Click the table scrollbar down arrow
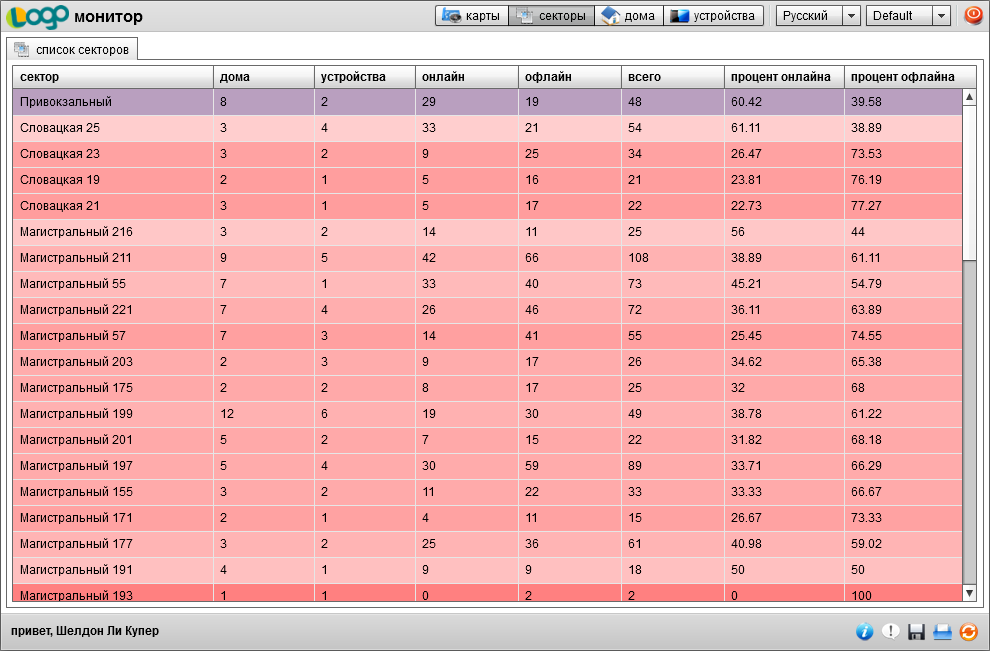990x651 pixels. coord(968,593)
